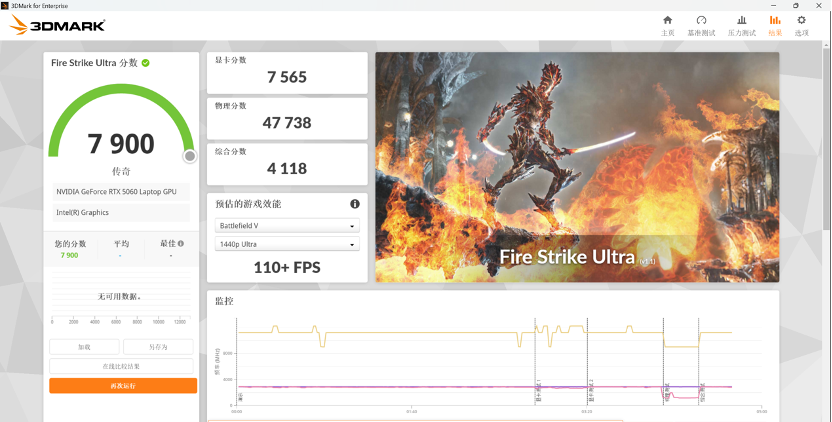Click the 3DMark logo
The height and width of the screenshot is (422, 832).
pyautogui.click(x=57, y=25)
